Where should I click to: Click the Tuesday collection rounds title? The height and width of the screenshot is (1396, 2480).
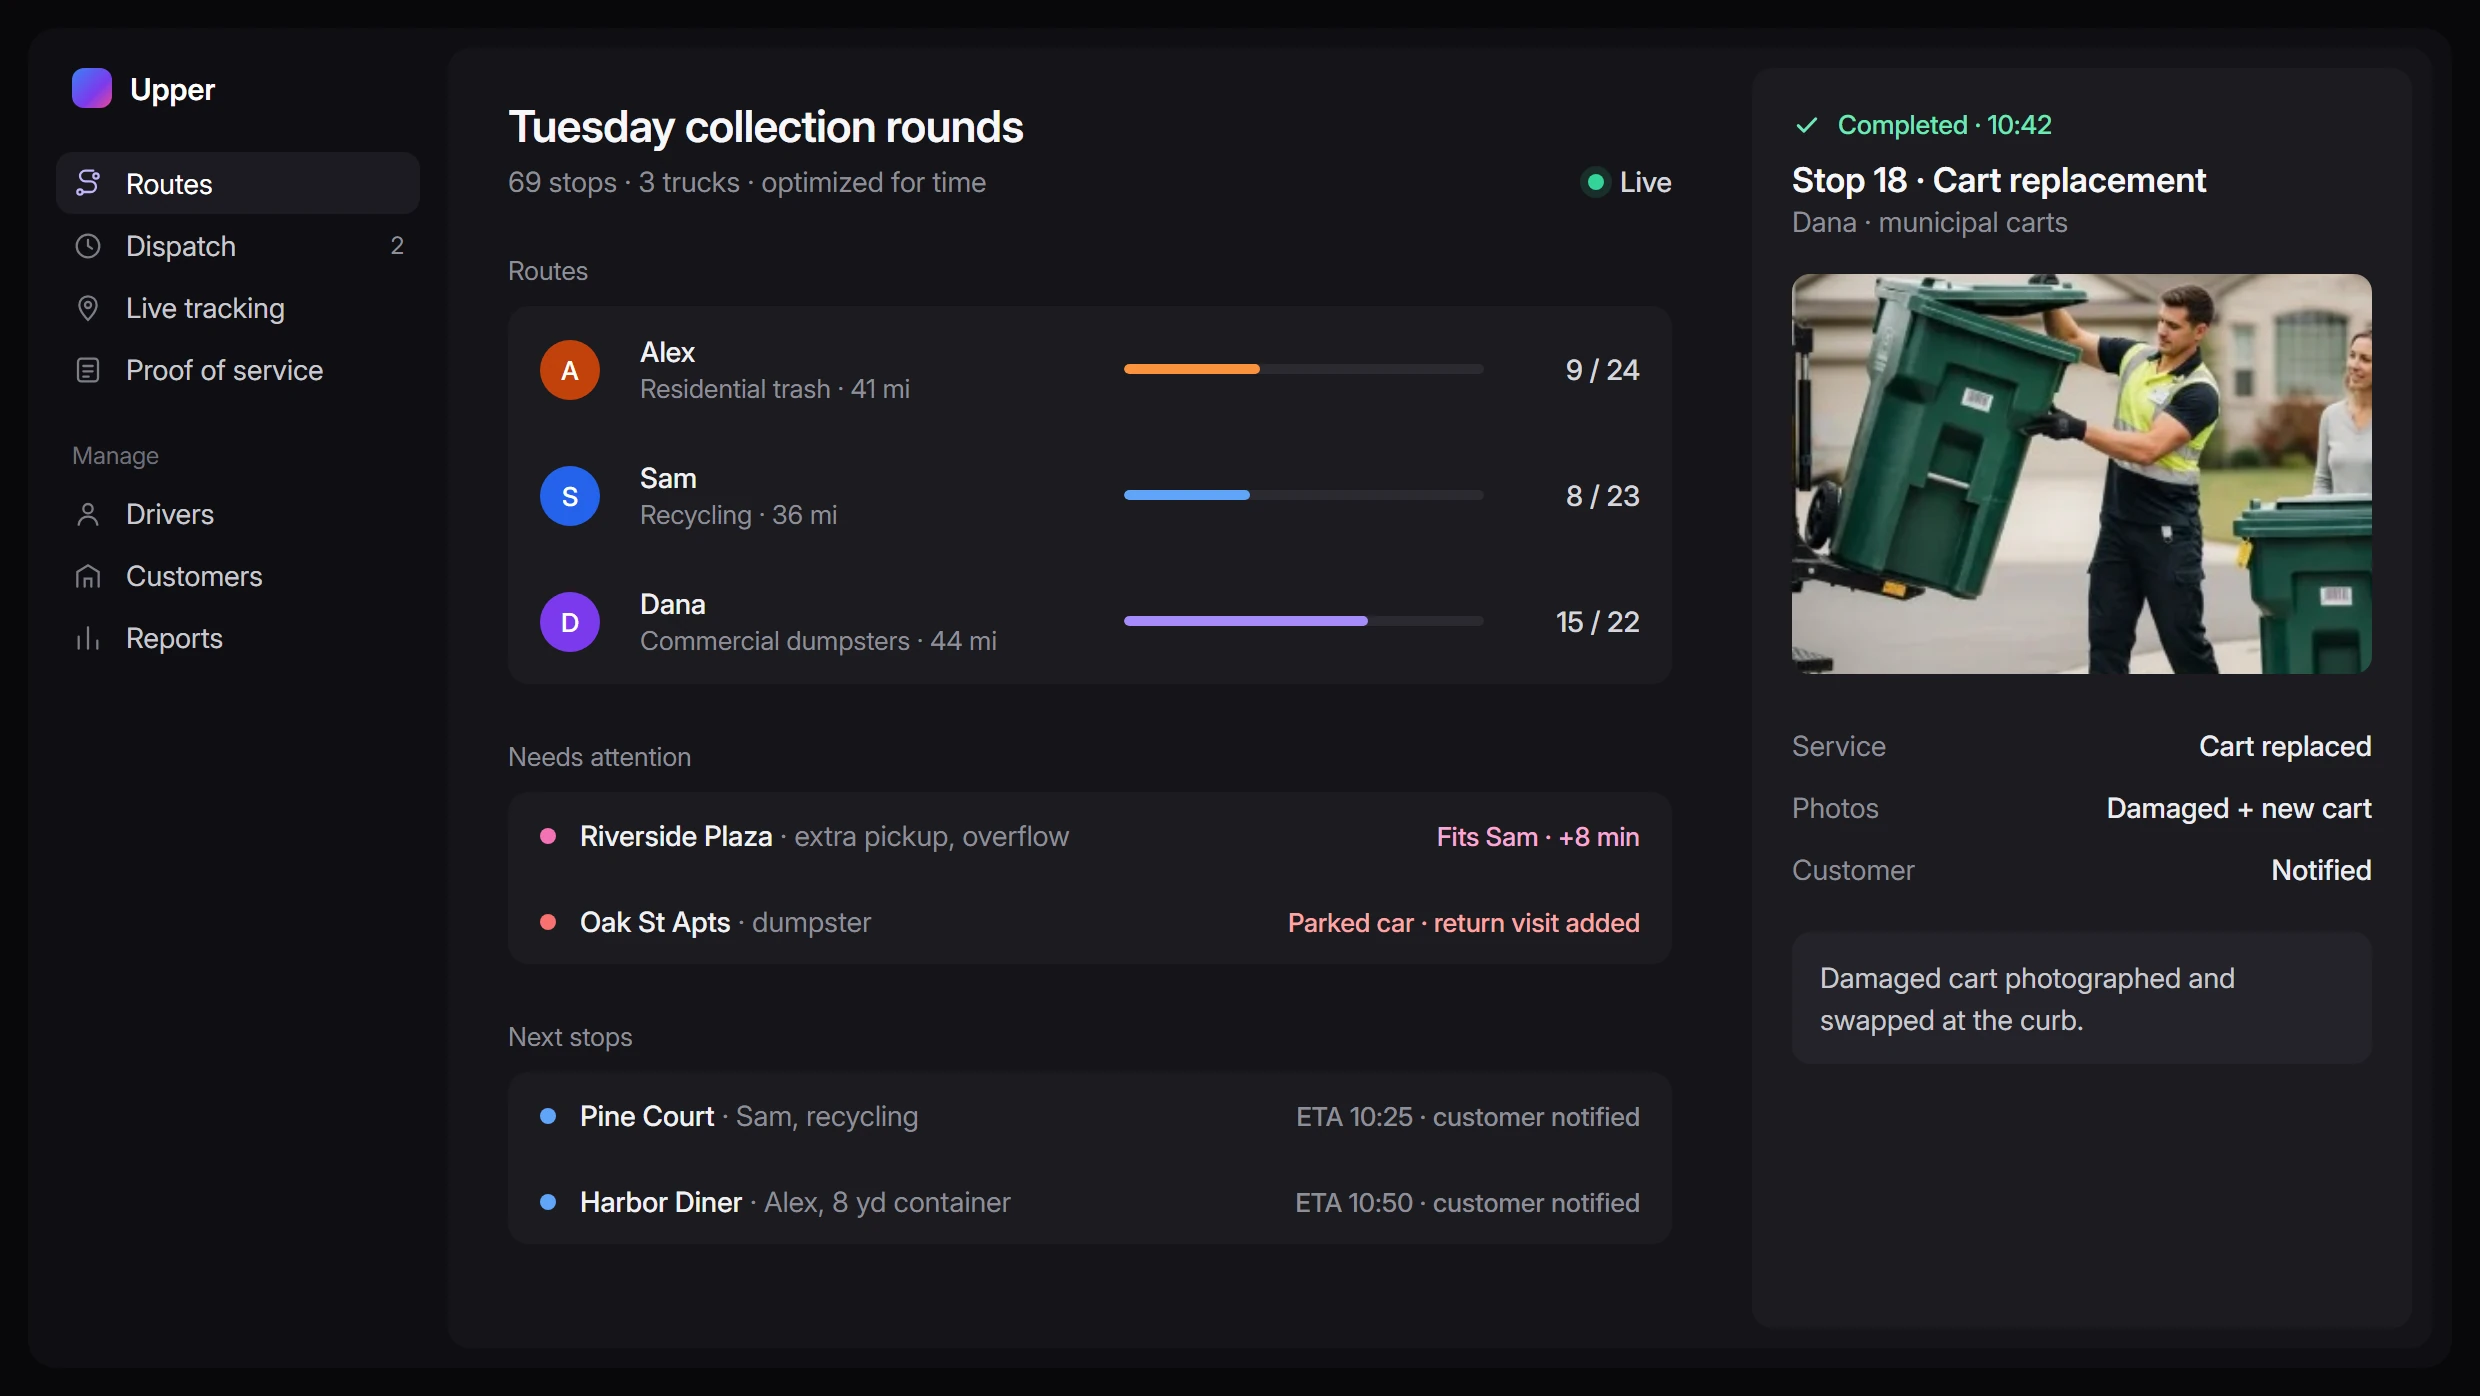[765, 127]
